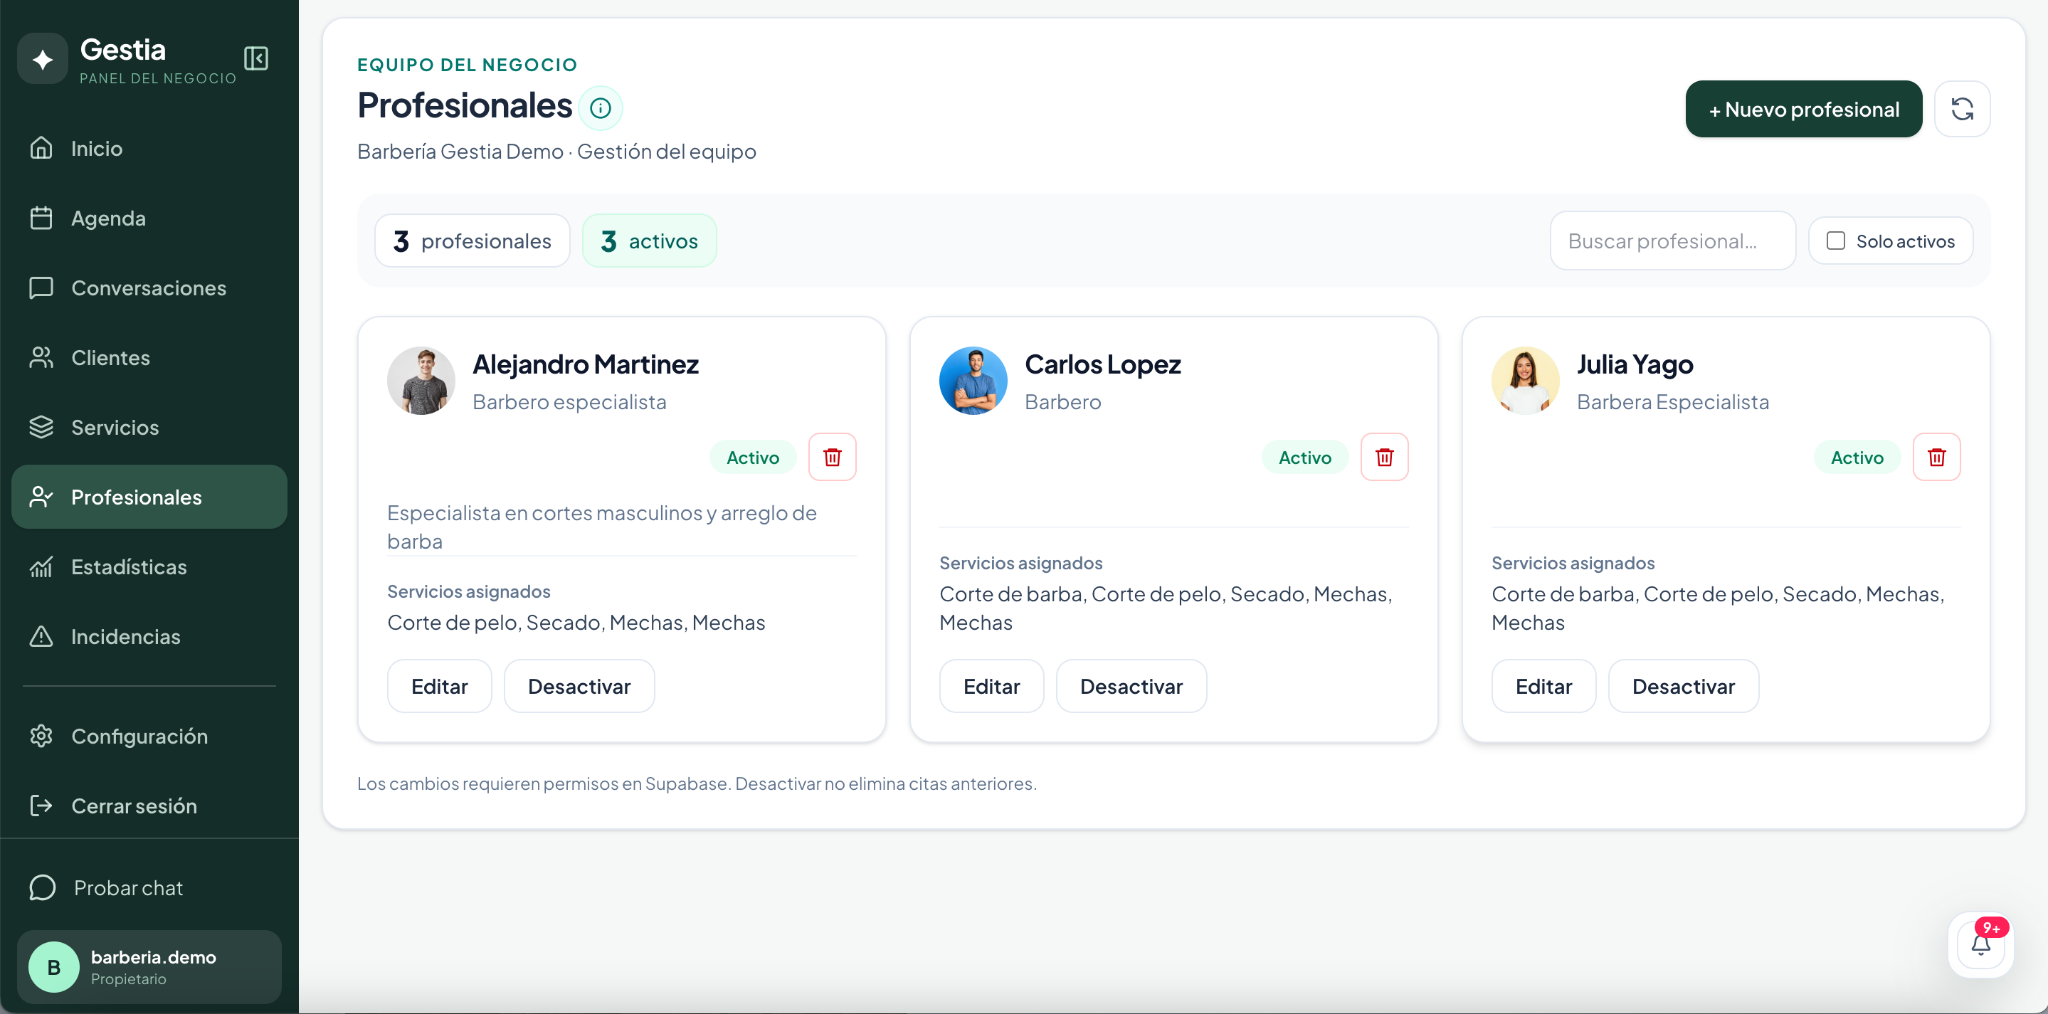
Task: Open Configuración settings
Action: click(x=149, y=736)
